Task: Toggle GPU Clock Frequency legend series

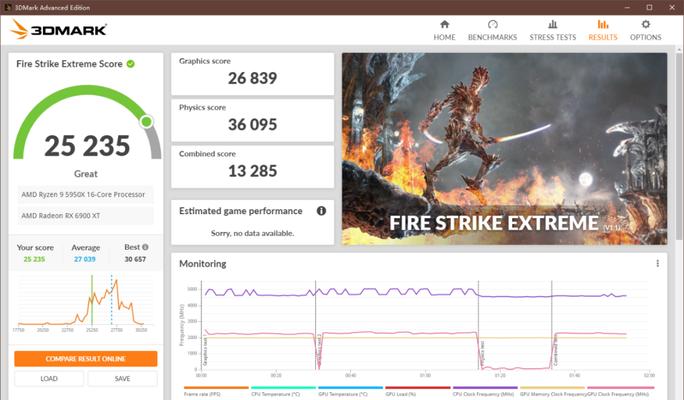Action: [620, 391]
